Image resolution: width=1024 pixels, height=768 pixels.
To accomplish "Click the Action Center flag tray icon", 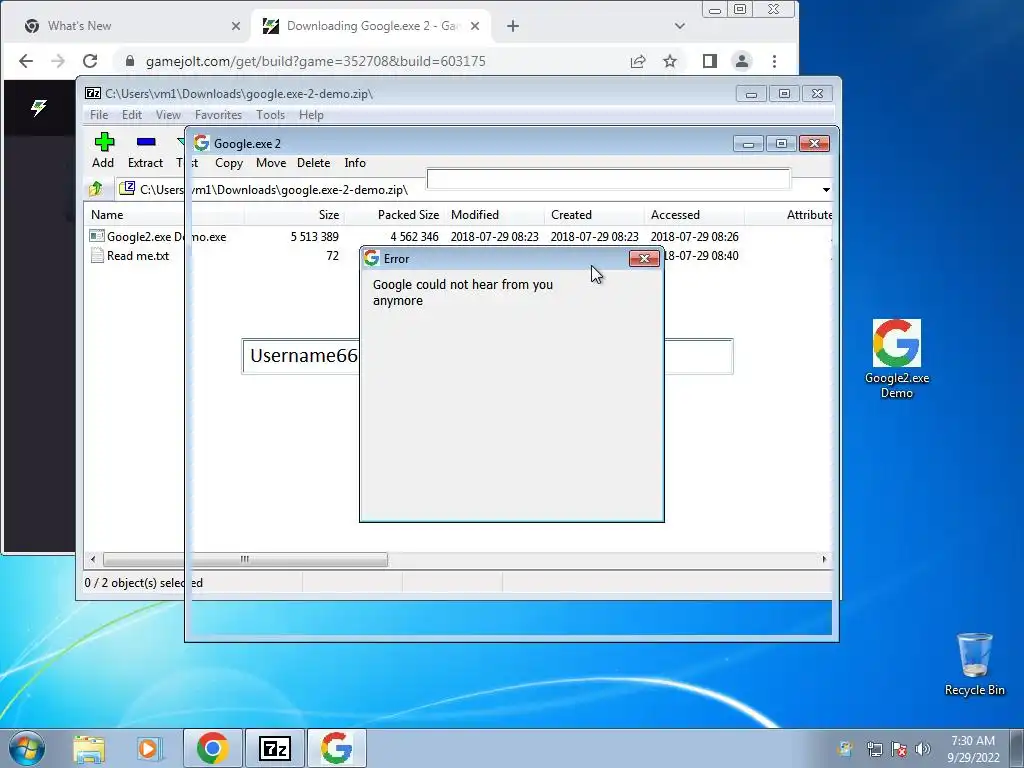I will click(899, 749).
